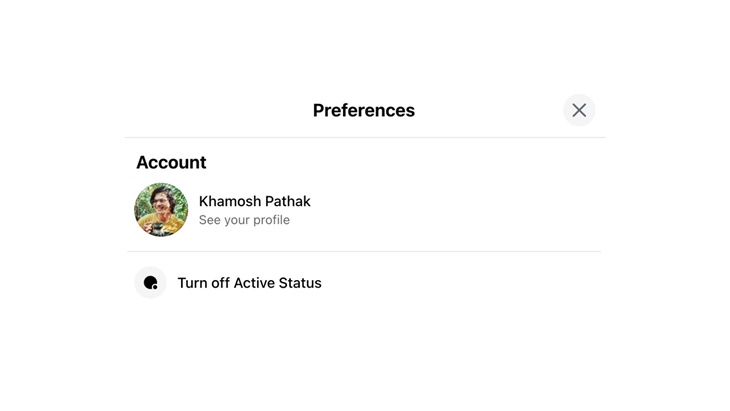
Task: Click the "Account" label above the profile
Action: (x=171, y=162)
